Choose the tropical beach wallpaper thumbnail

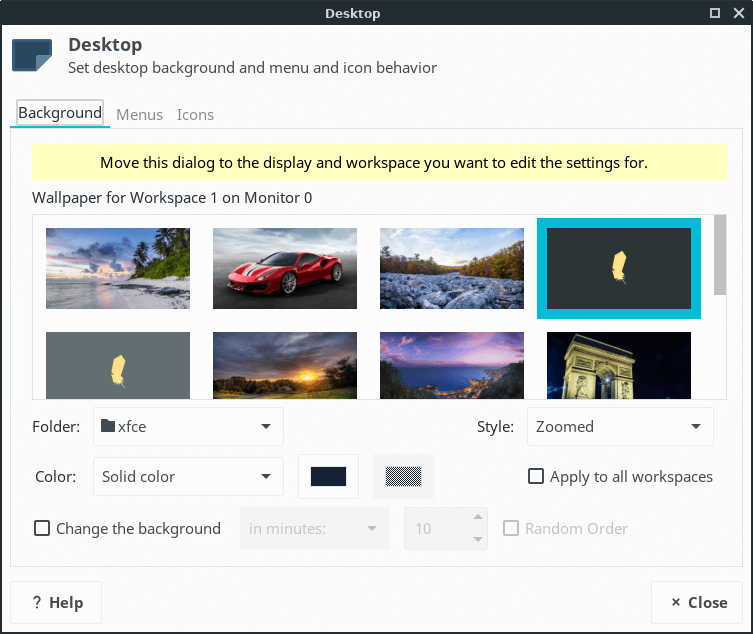(x=118, y=267)
